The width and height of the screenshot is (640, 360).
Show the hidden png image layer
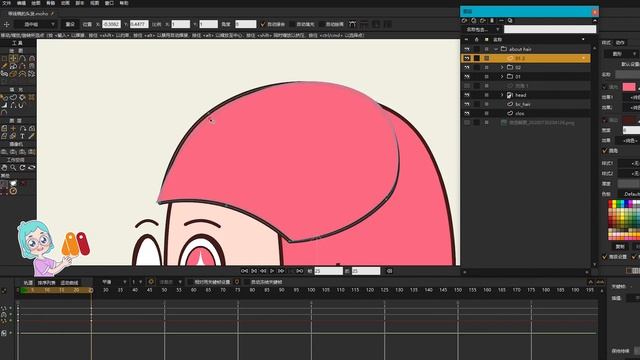(x=467, y=122)
